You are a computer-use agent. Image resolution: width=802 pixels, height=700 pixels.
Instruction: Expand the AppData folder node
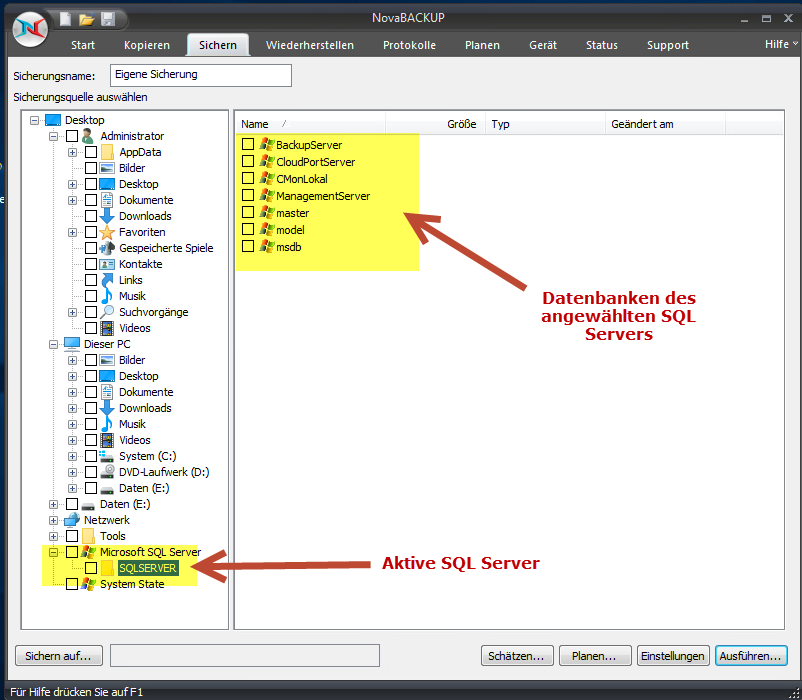(72, 152)
